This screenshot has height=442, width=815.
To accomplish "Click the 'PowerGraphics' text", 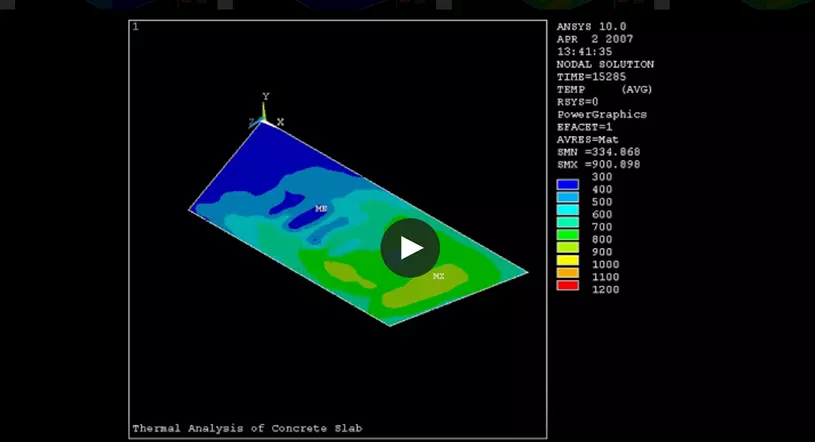I will click(x=602, y=114).
